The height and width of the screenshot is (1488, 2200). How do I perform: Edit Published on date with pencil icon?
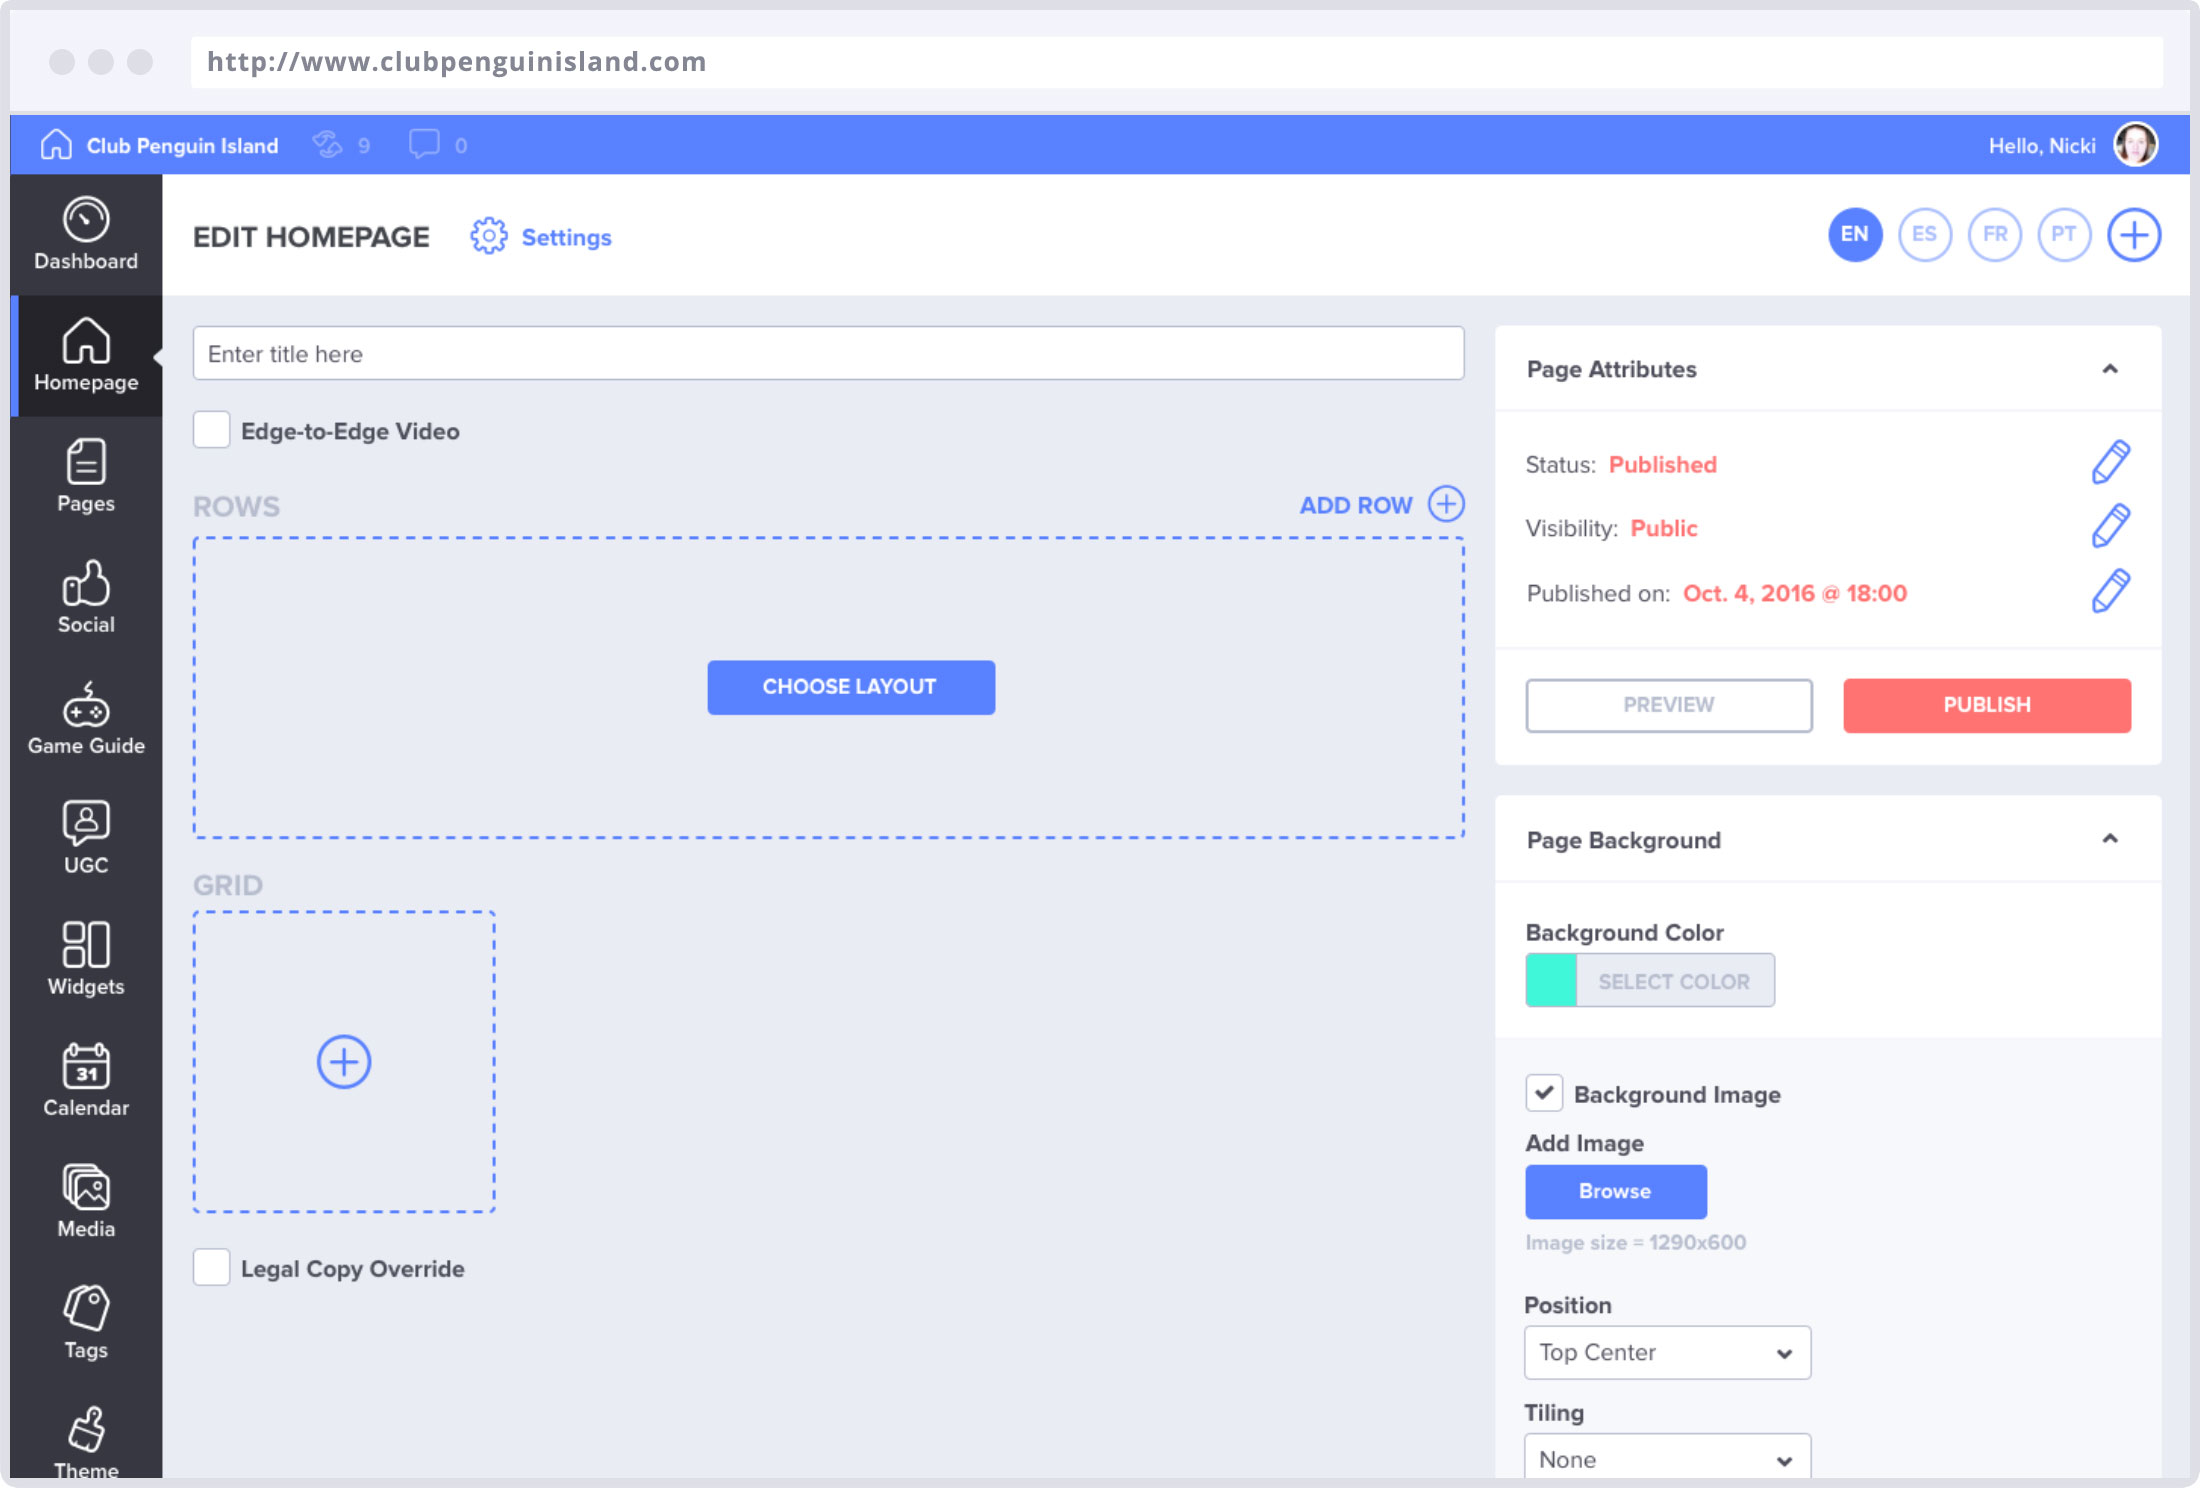[2110, 592]
